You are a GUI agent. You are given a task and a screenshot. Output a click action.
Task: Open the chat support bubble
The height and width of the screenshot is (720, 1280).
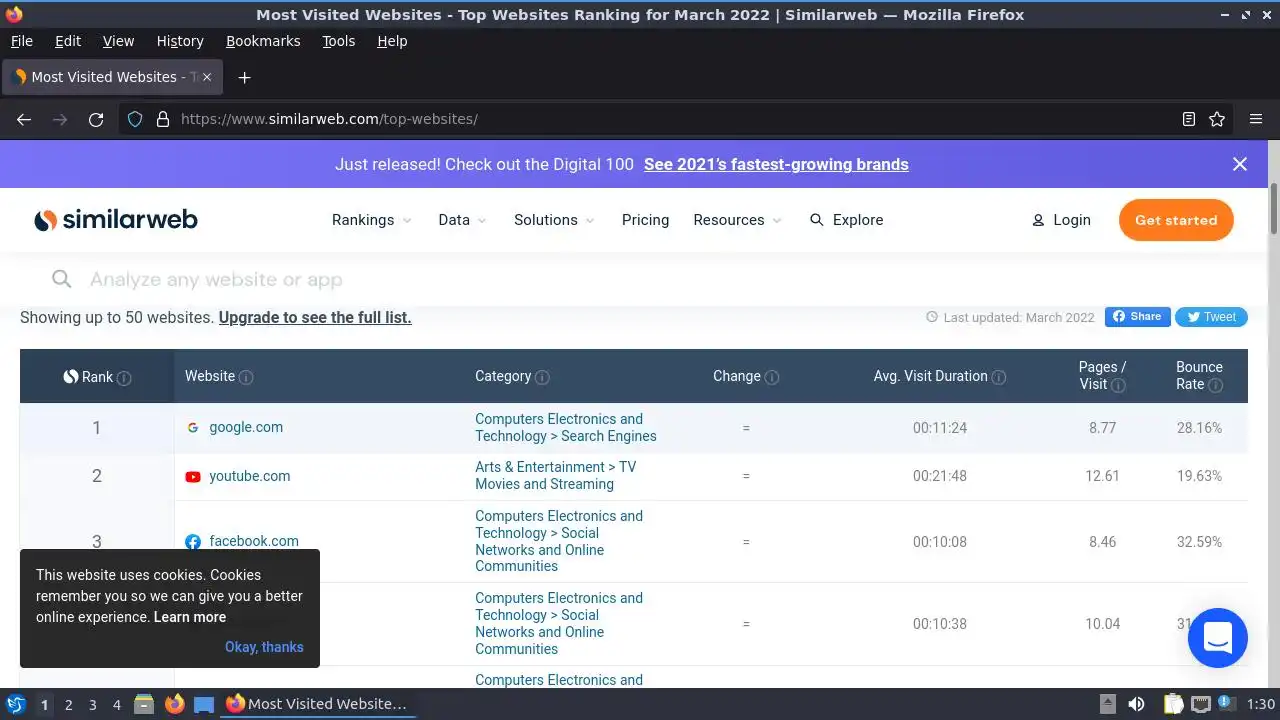pos(1218,638)
